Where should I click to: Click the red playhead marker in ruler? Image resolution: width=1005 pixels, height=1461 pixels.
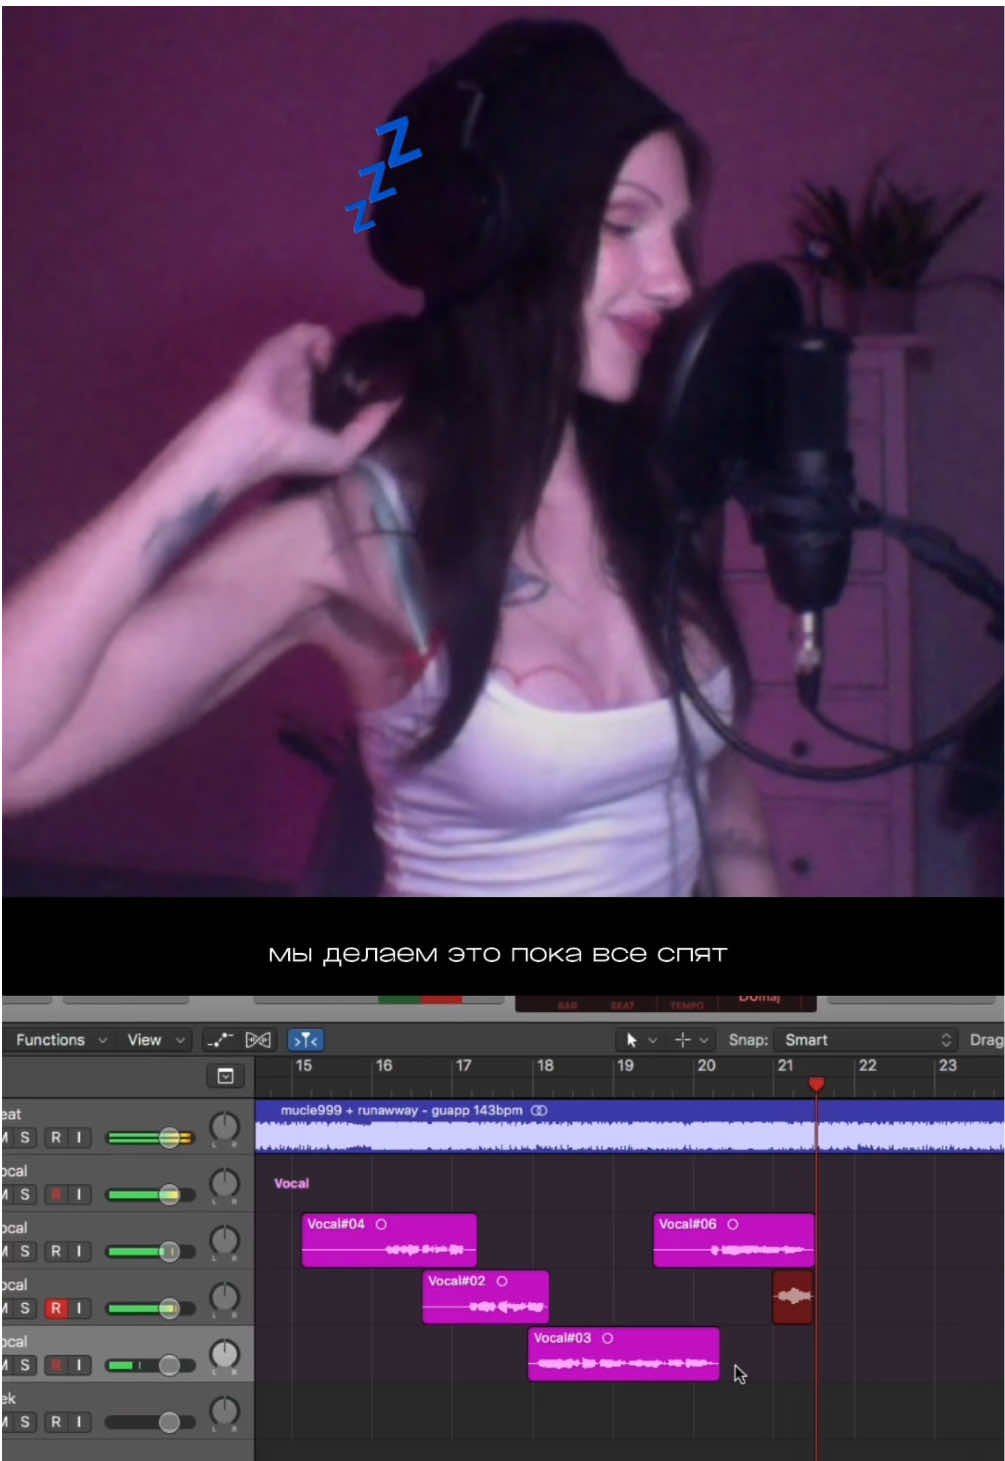click(817, 1085)
